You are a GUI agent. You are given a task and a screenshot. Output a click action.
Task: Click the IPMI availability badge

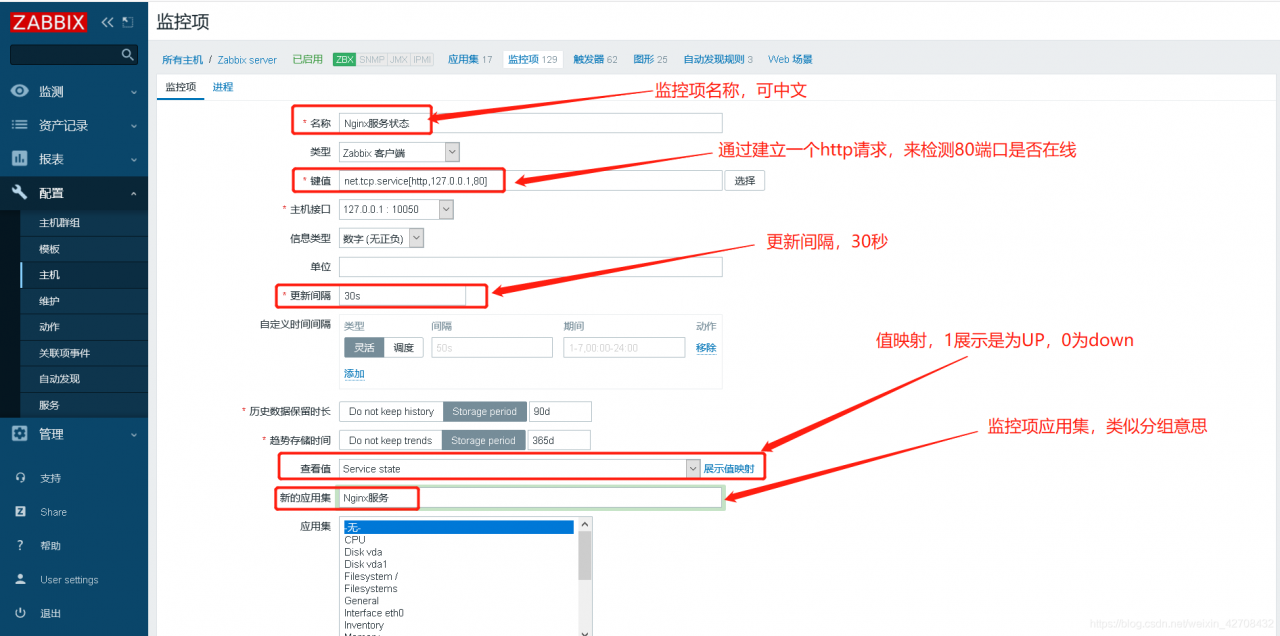click(422, 60)
